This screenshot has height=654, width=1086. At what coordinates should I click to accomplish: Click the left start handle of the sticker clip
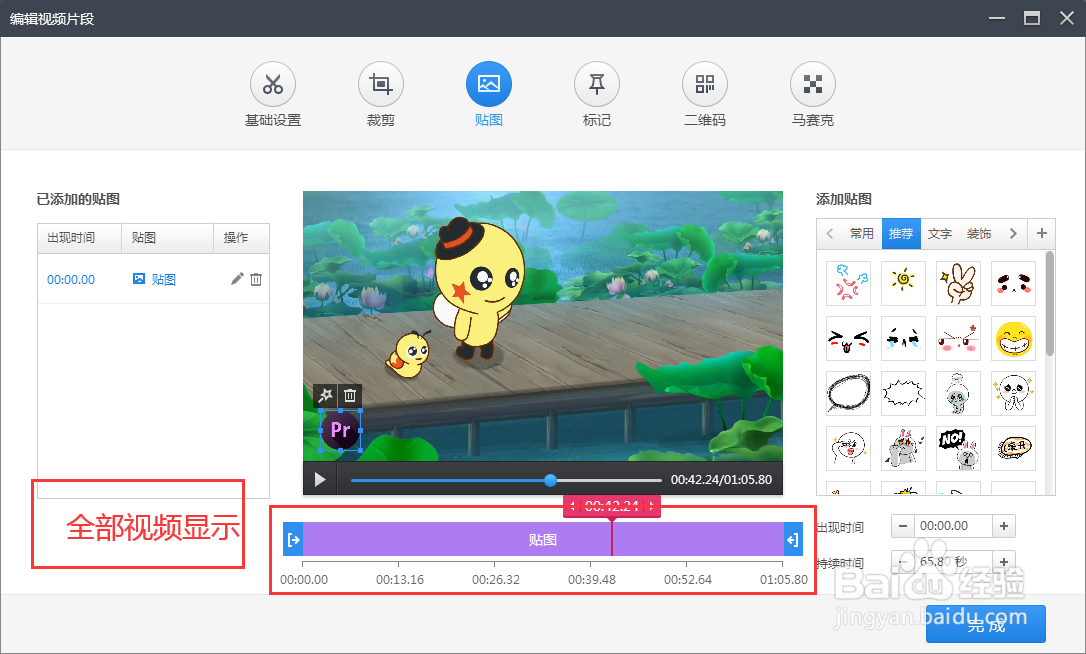294,540
